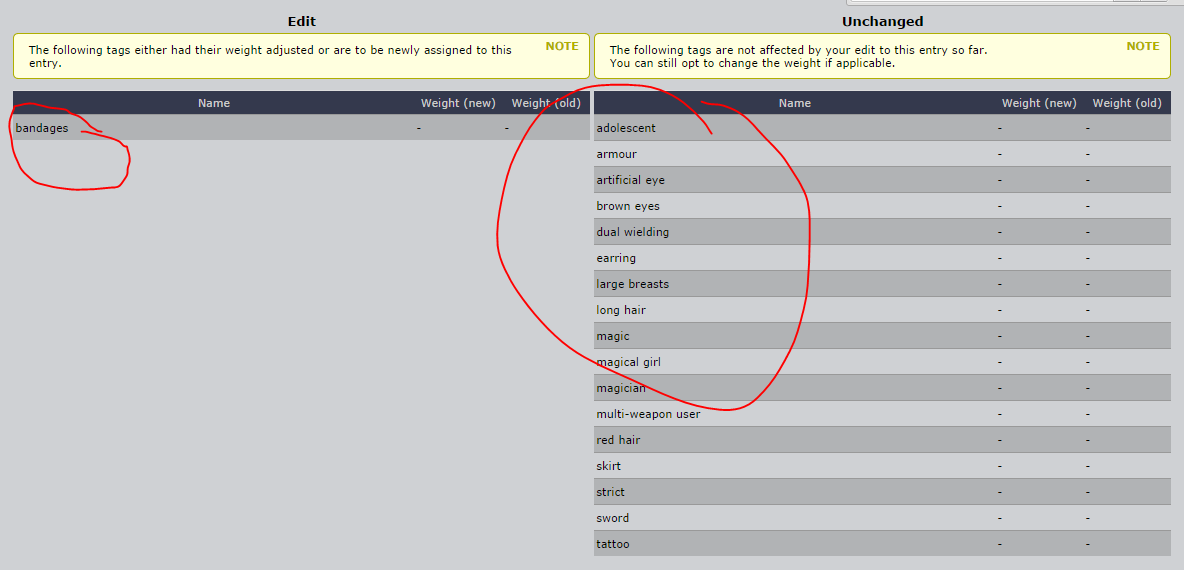Select the adolescent tag row

coord(626,128)
